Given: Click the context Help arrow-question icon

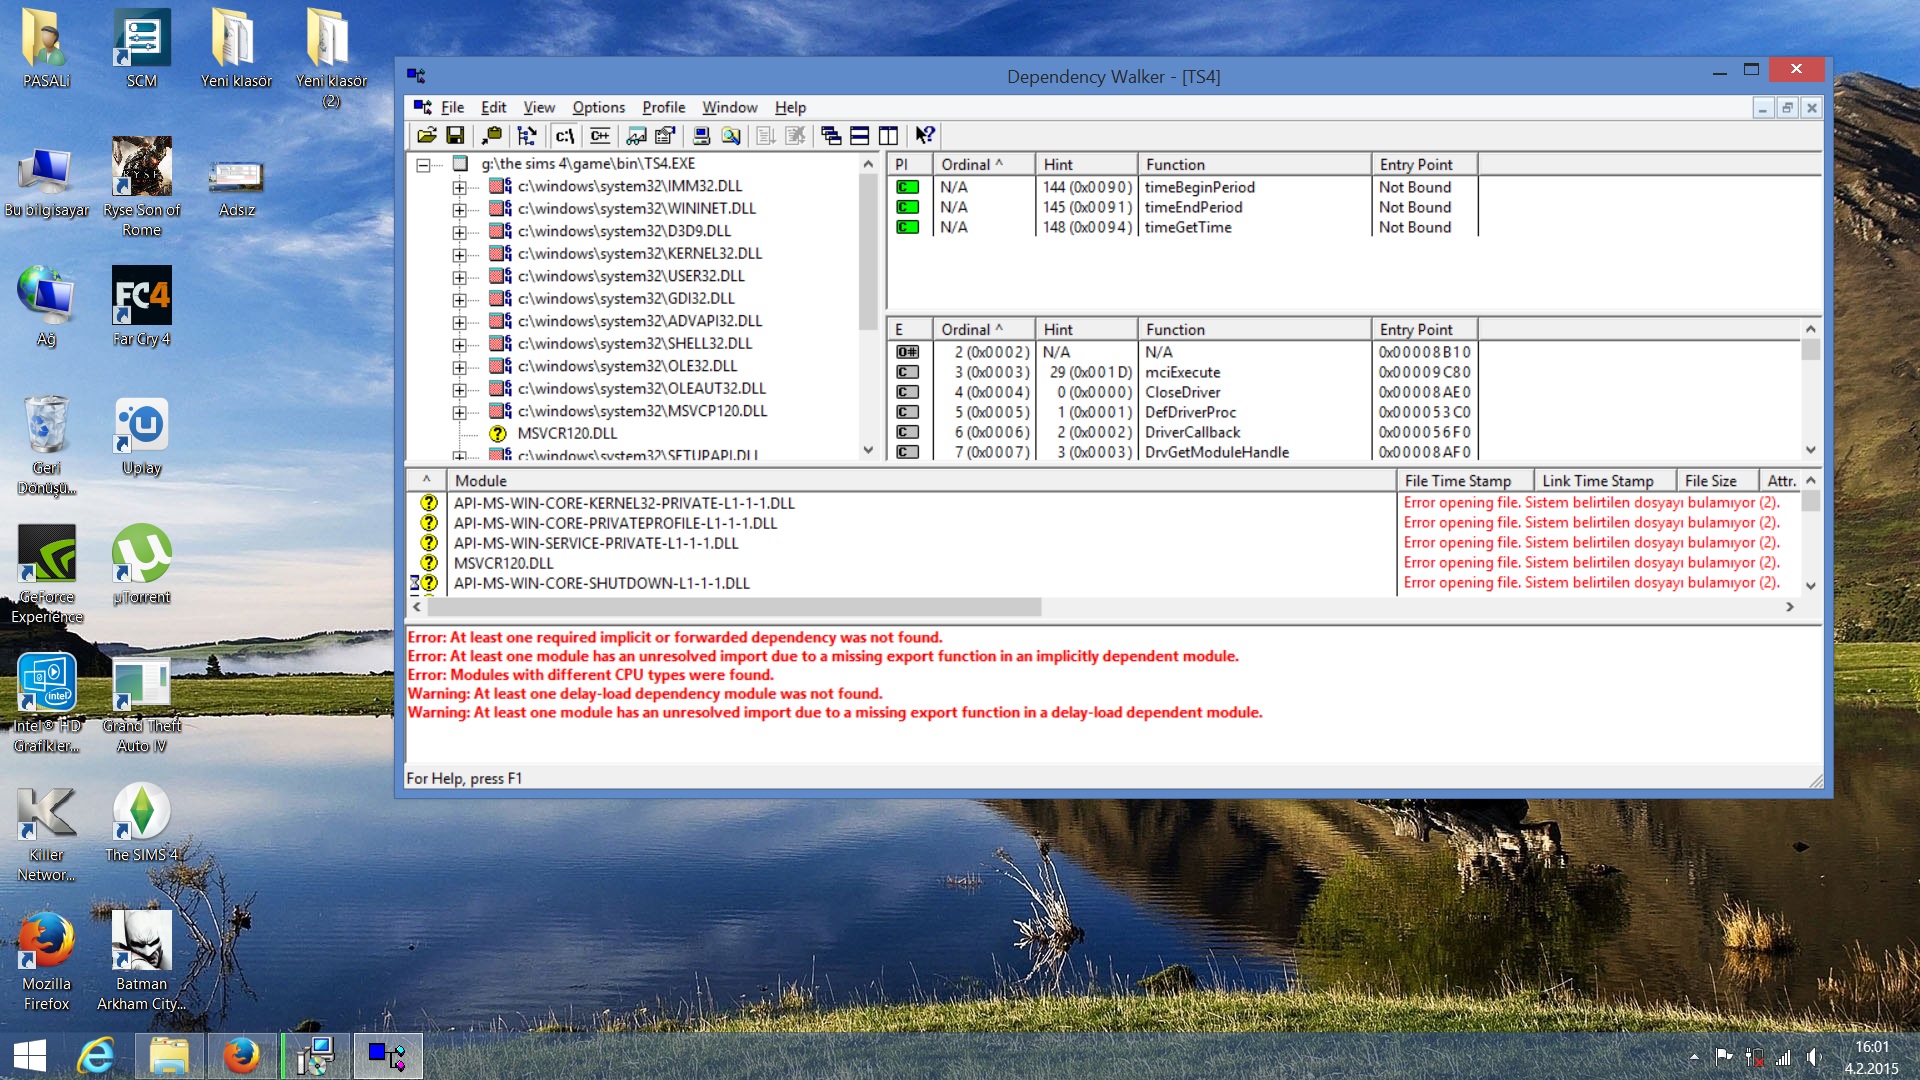Looking at the screenshot, I should (925, 136).
